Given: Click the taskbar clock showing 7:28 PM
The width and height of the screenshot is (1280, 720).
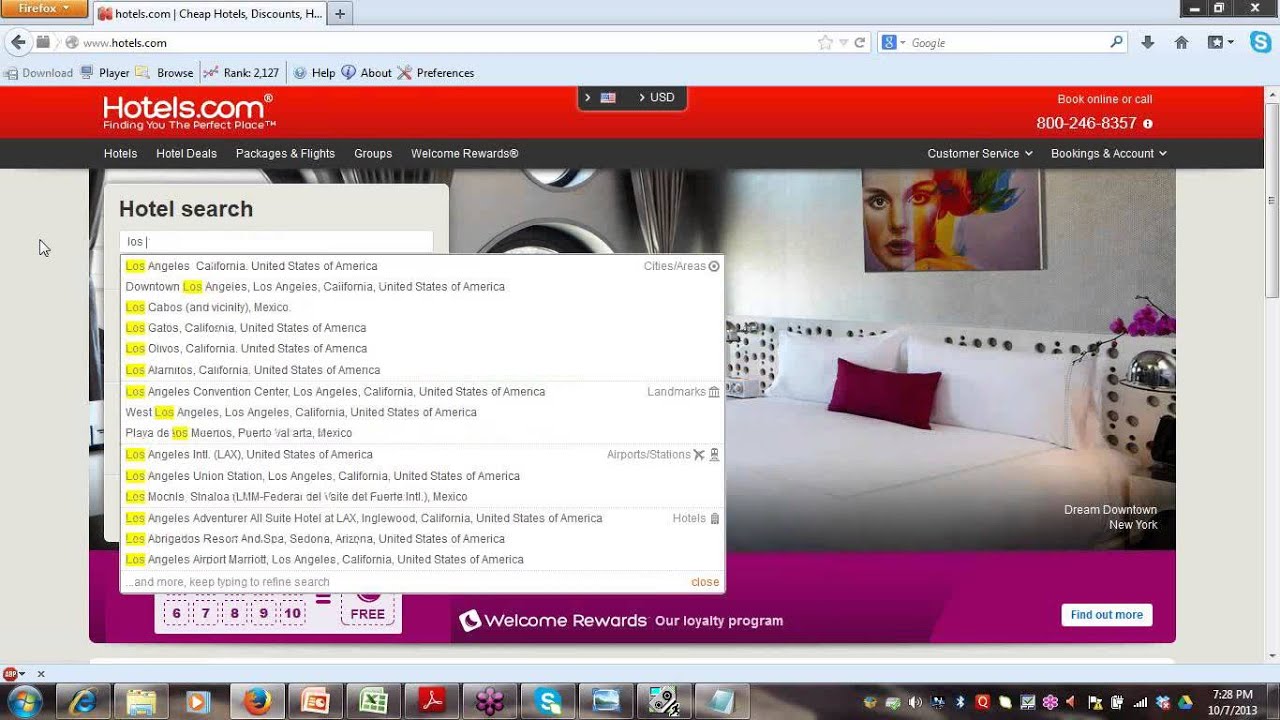Looking at the screenshot, I should coord(1232,702).
